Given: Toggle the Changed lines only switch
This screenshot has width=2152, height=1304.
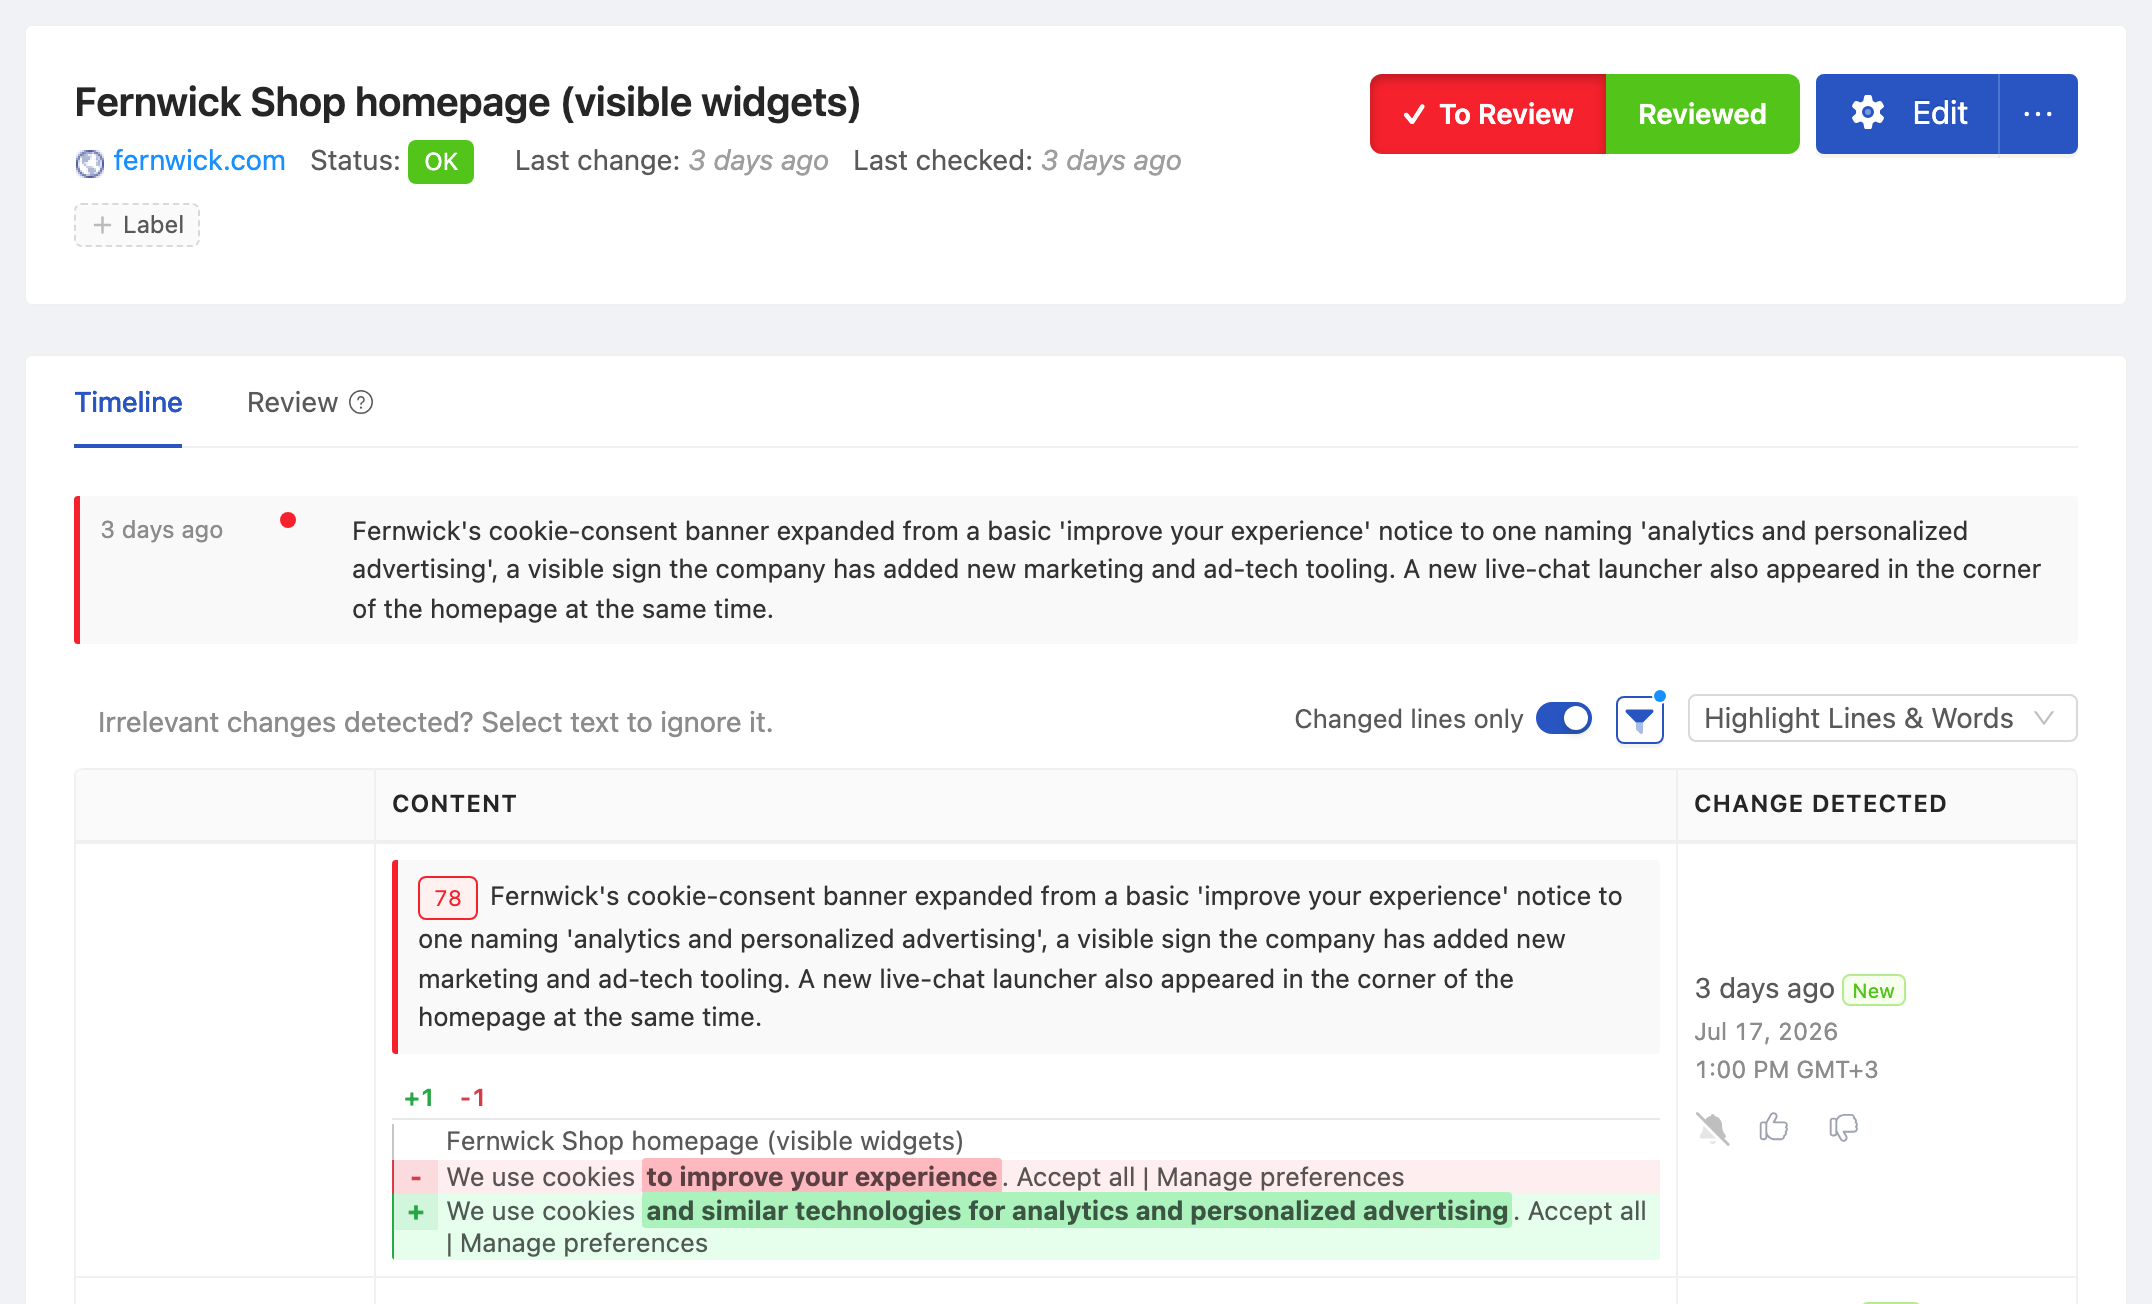Looking at the screenshot, I should click(1564, 718).
